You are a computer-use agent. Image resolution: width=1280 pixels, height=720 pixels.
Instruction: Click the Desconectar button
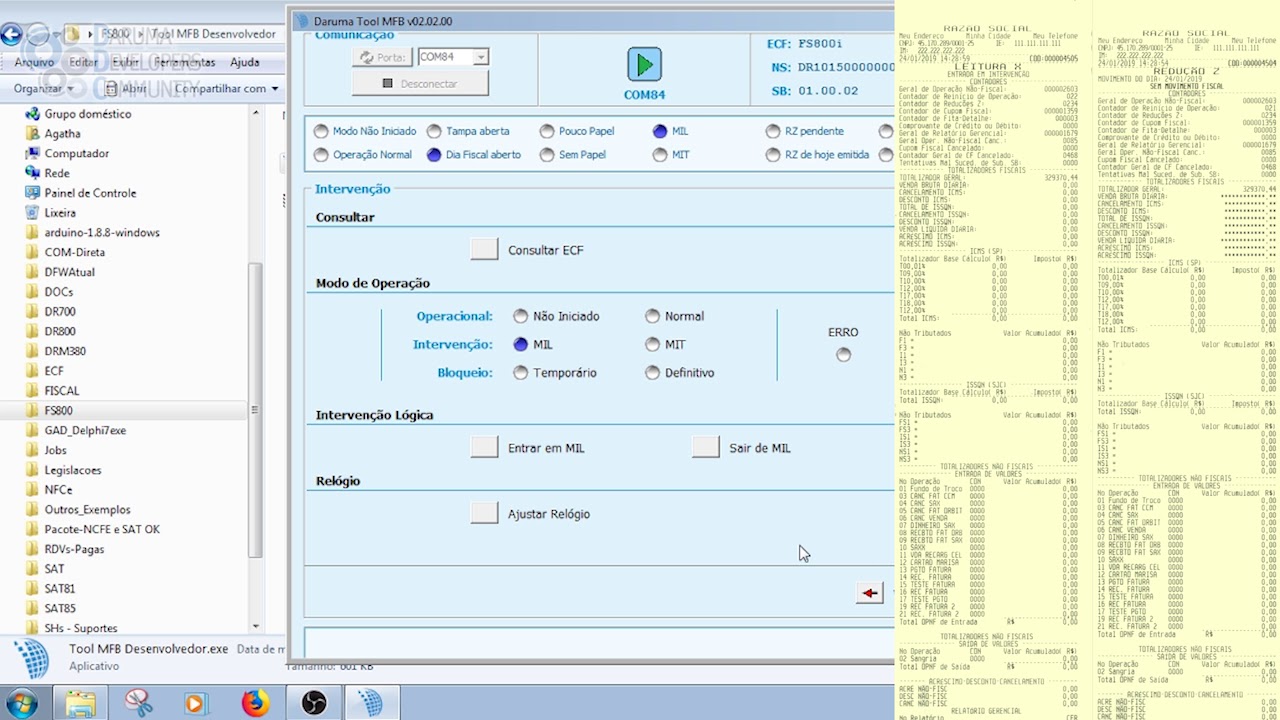420,84
